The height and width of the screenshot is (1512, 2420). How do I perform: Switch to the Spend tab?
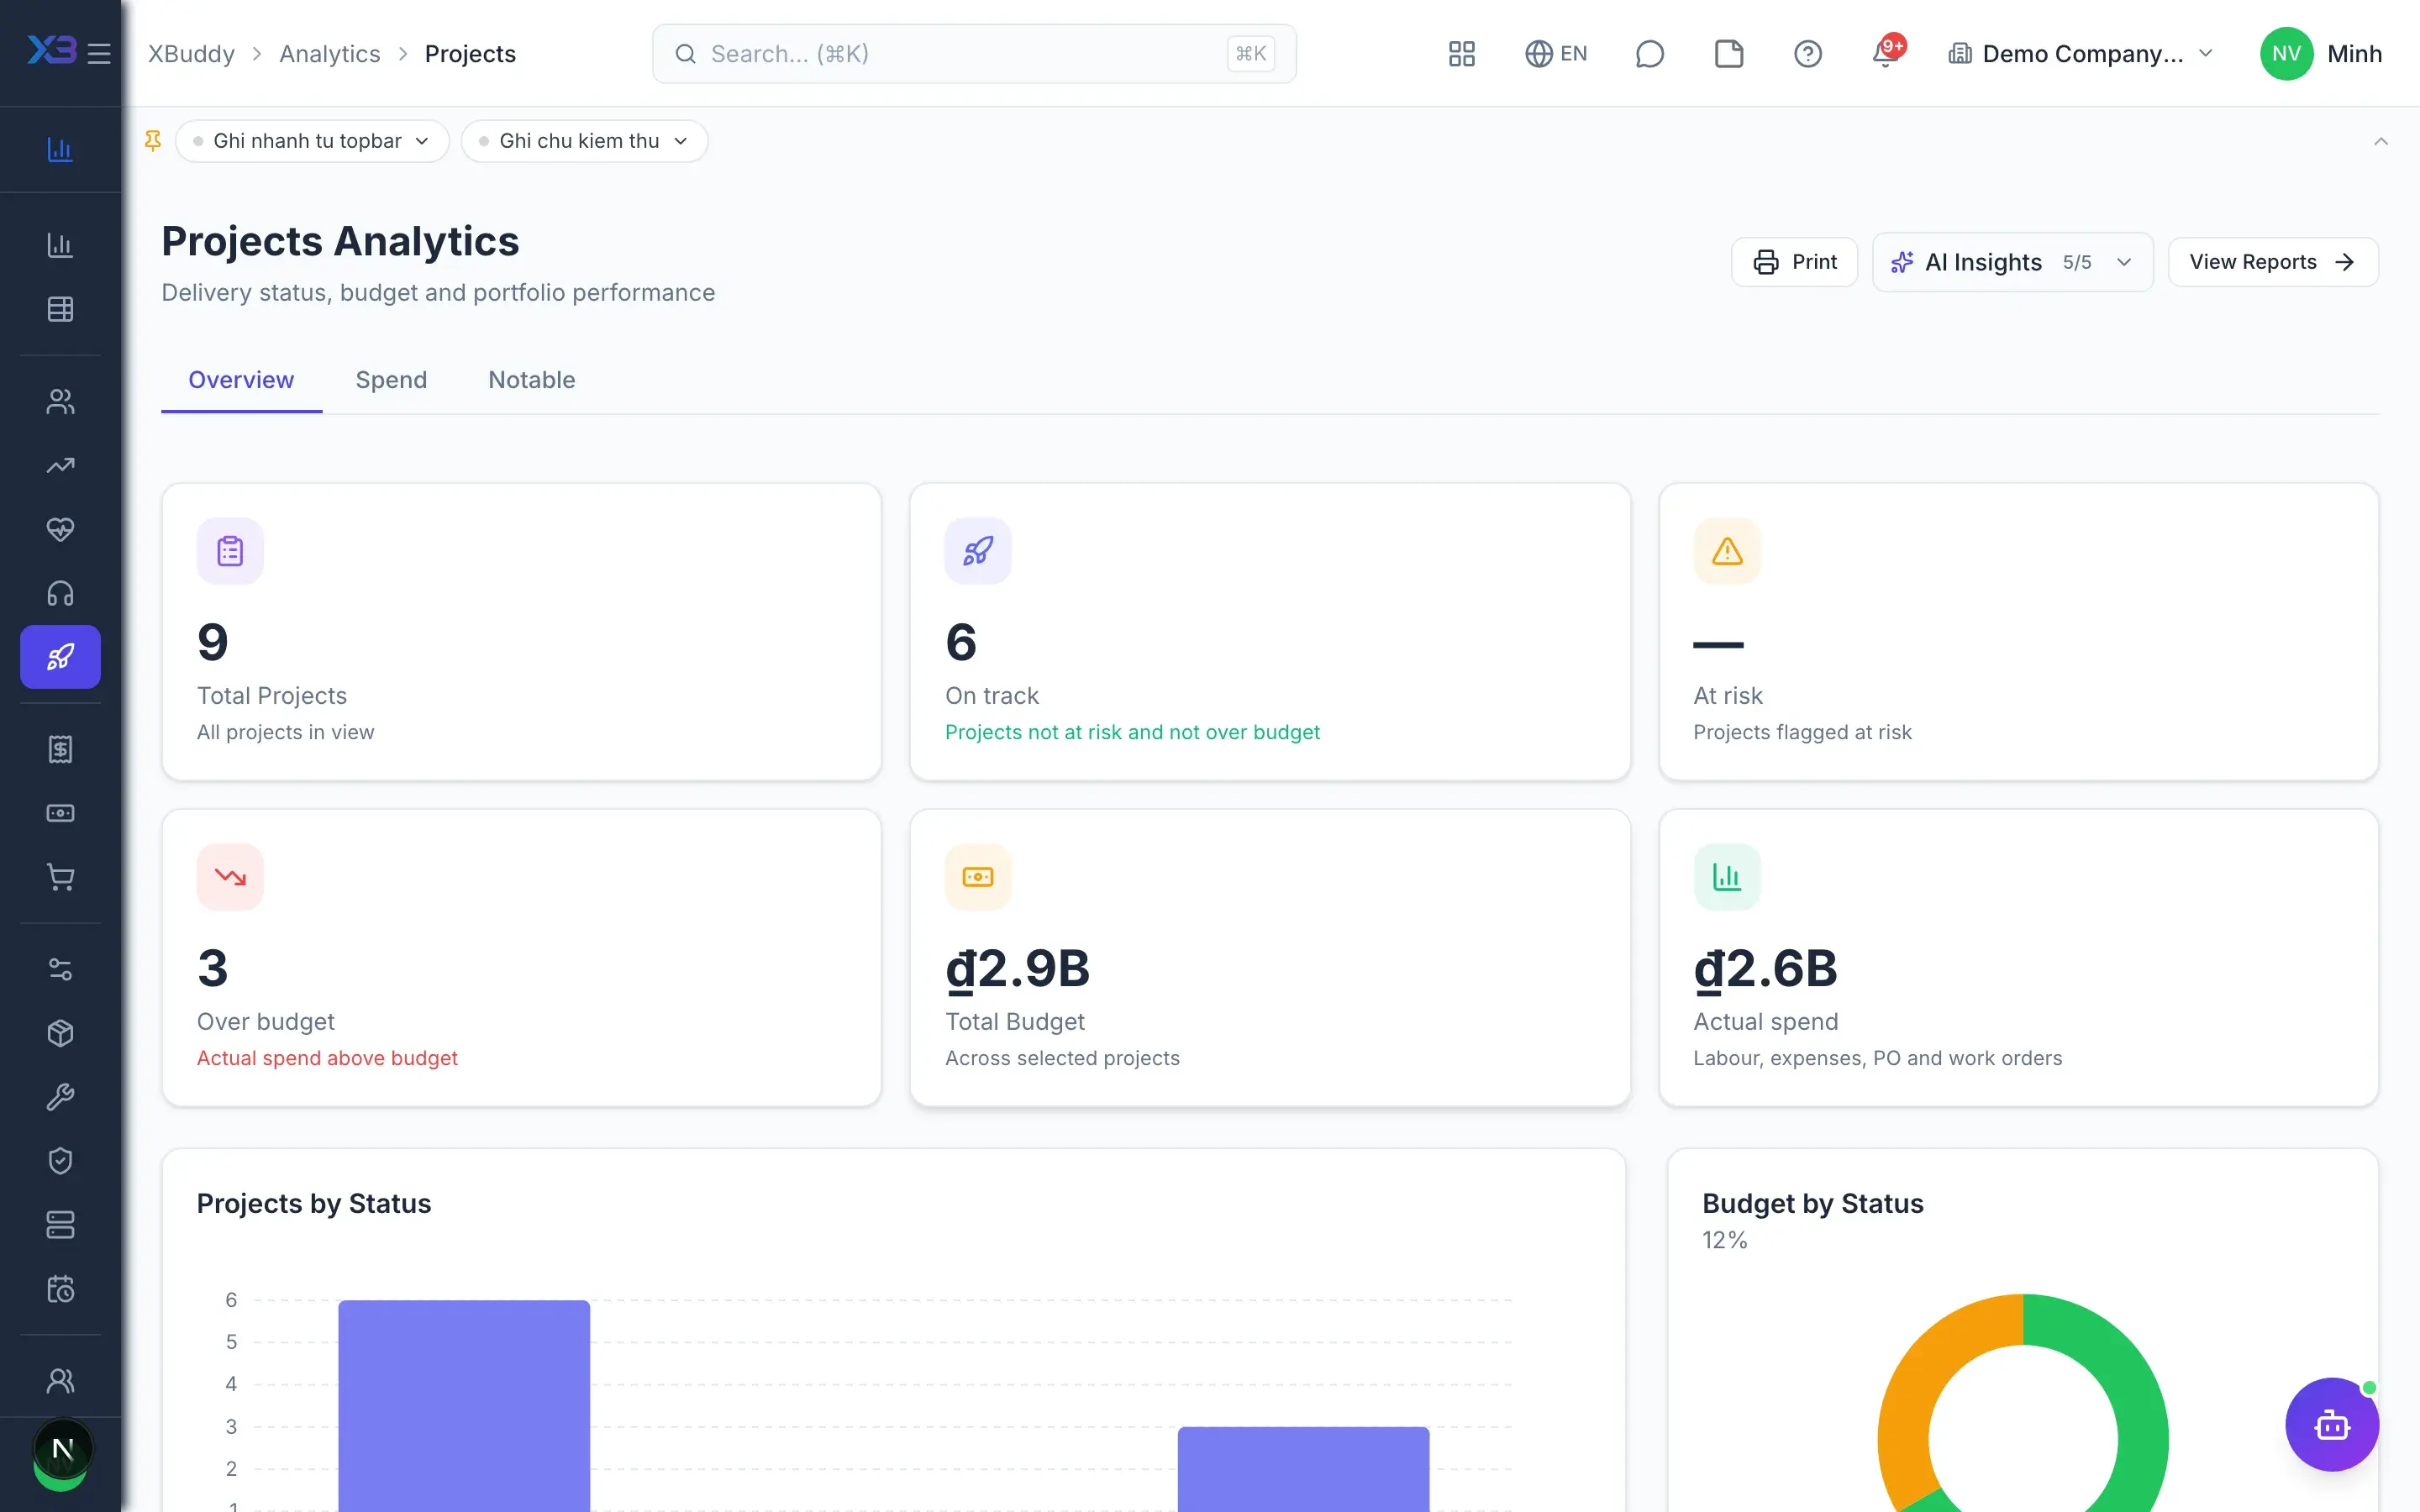391,380
